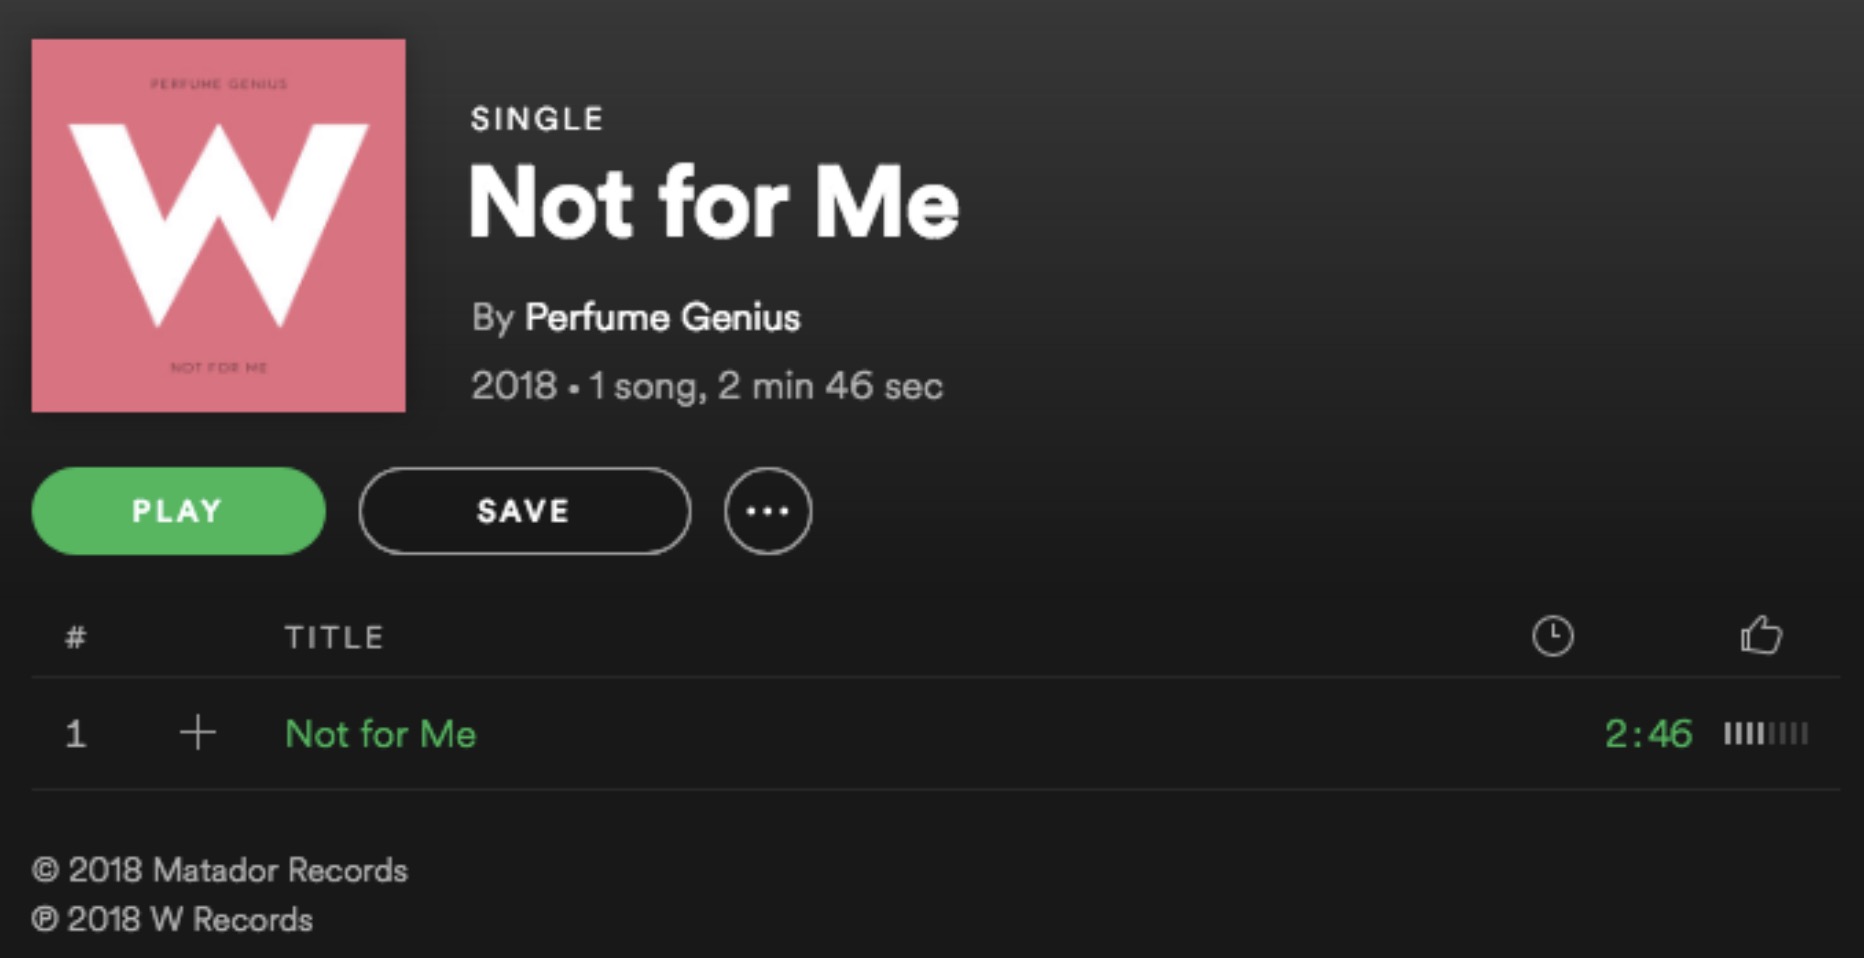Click the SINGLE label above the title
Image resolution: width=1864 pixels, height=958 pixels.
click(537, 119)
